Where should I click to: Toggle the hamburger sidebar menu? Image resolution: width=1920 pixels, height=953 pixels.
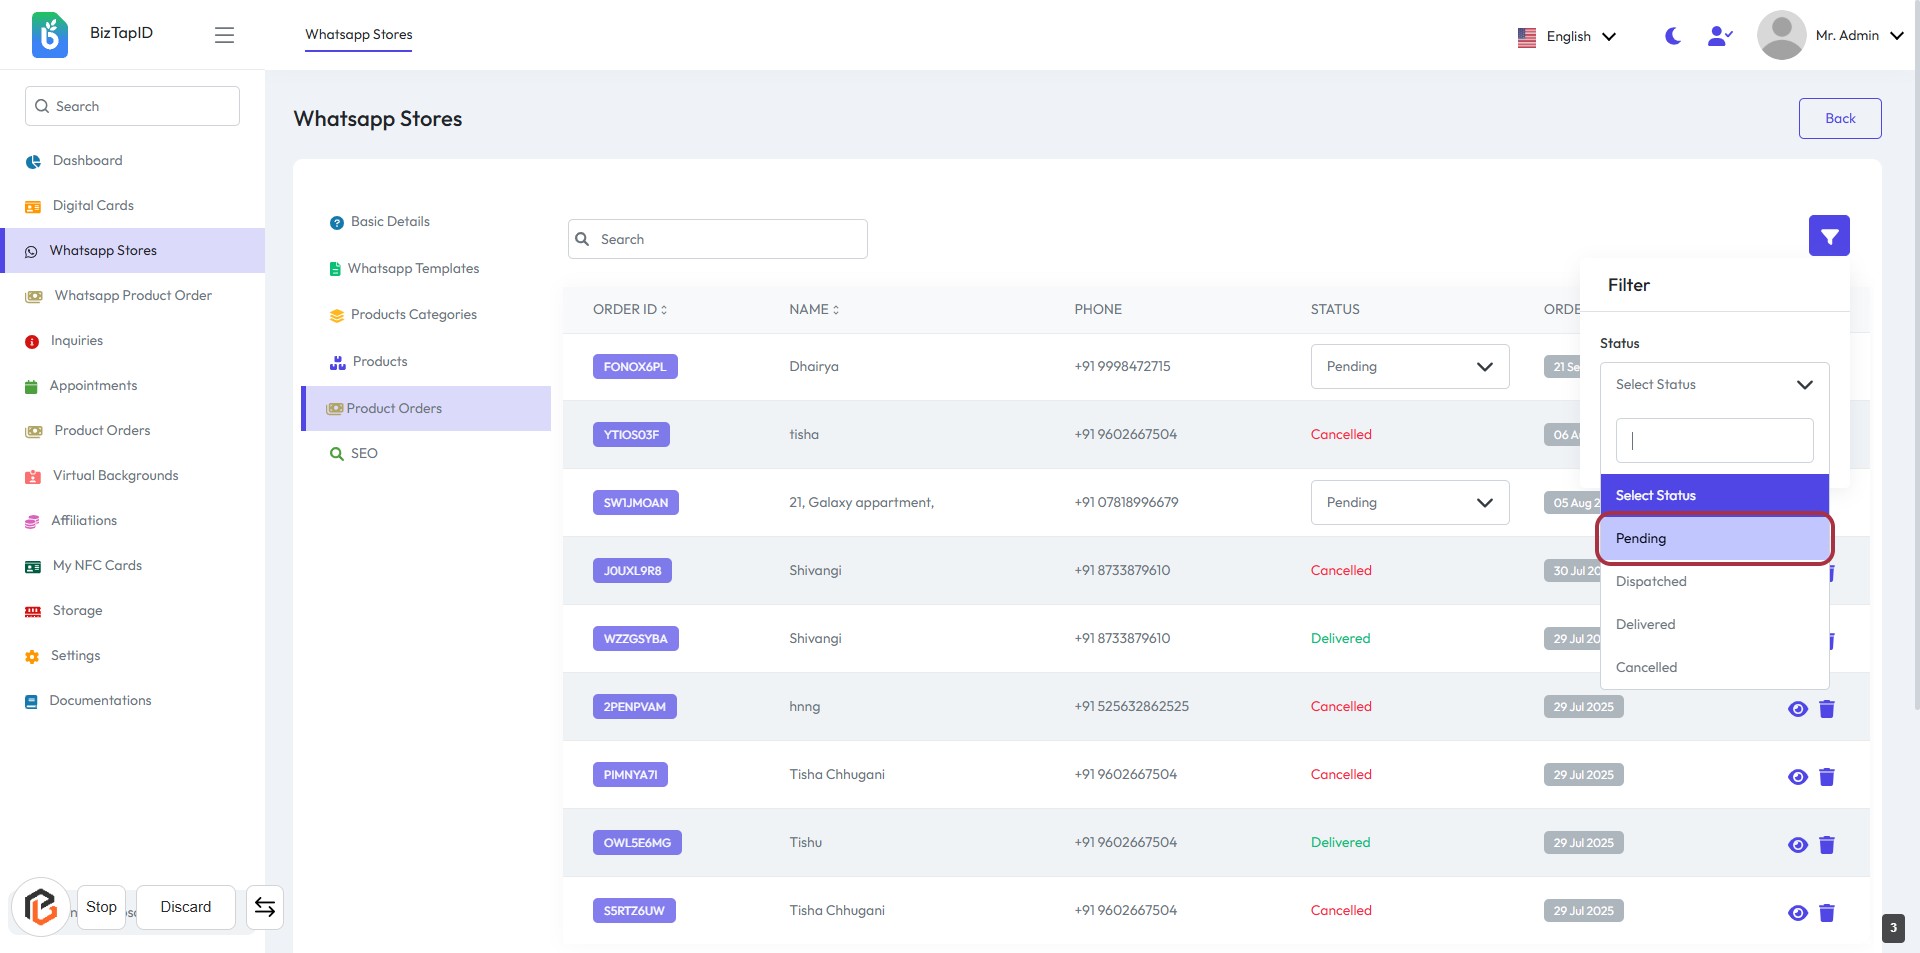224,35
